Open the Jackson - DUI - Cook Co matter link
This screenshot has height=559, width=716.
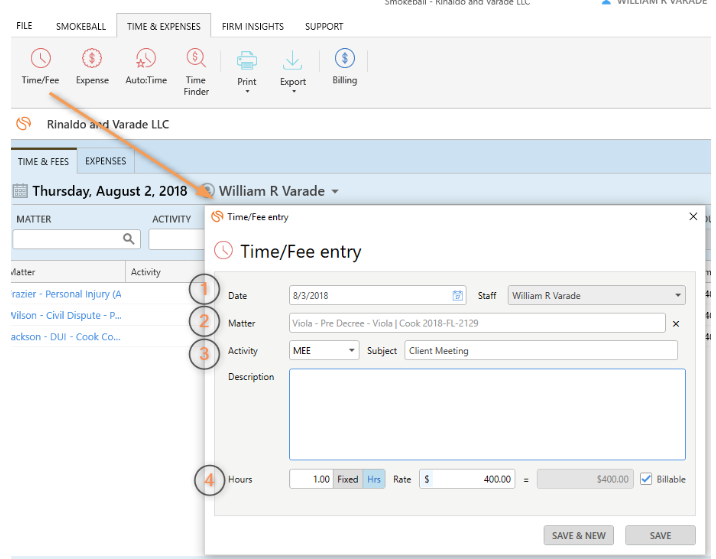pos(66,337)
